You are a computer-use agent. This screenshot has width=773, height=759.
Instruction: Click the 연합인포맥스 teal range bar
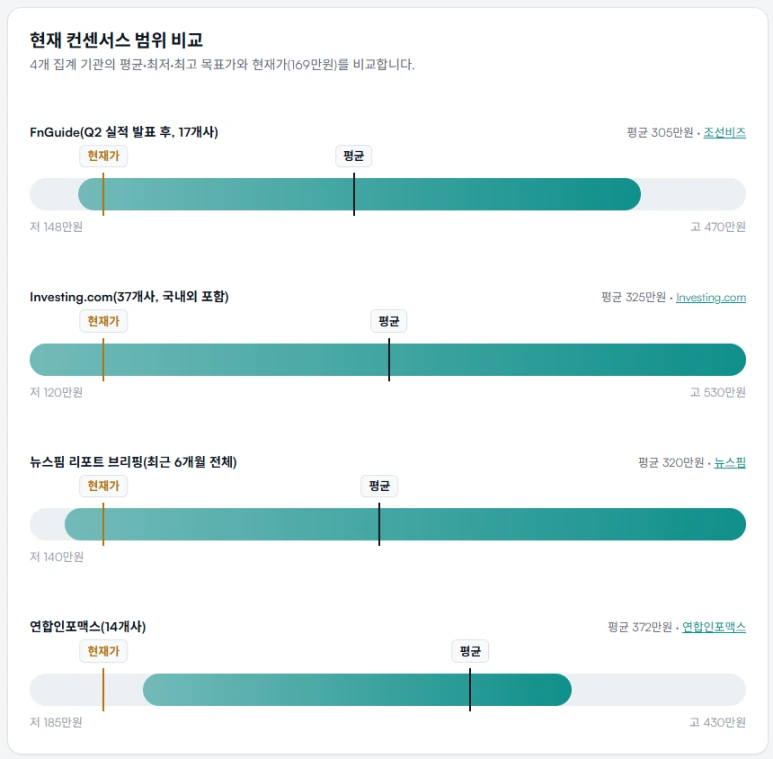pos(357,690)
